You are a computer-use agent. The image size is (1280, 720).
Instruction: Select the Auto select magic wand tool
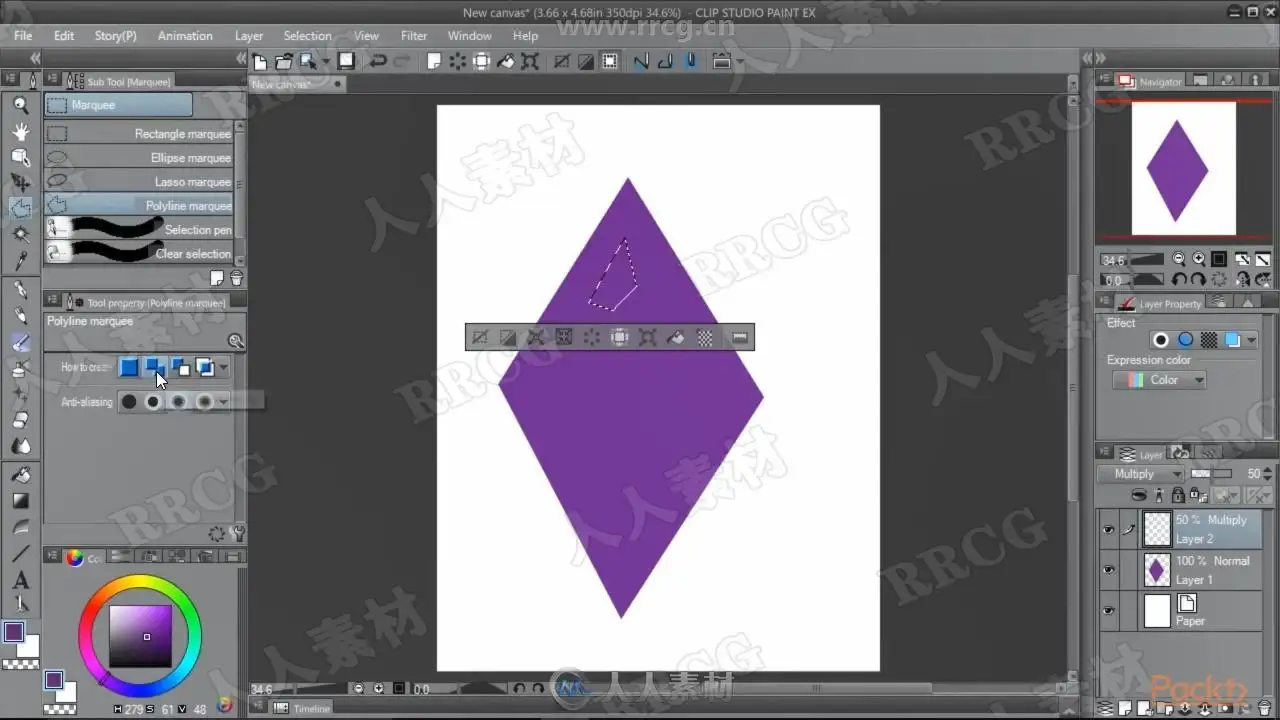pyautogui.click(x=20, y=235)
